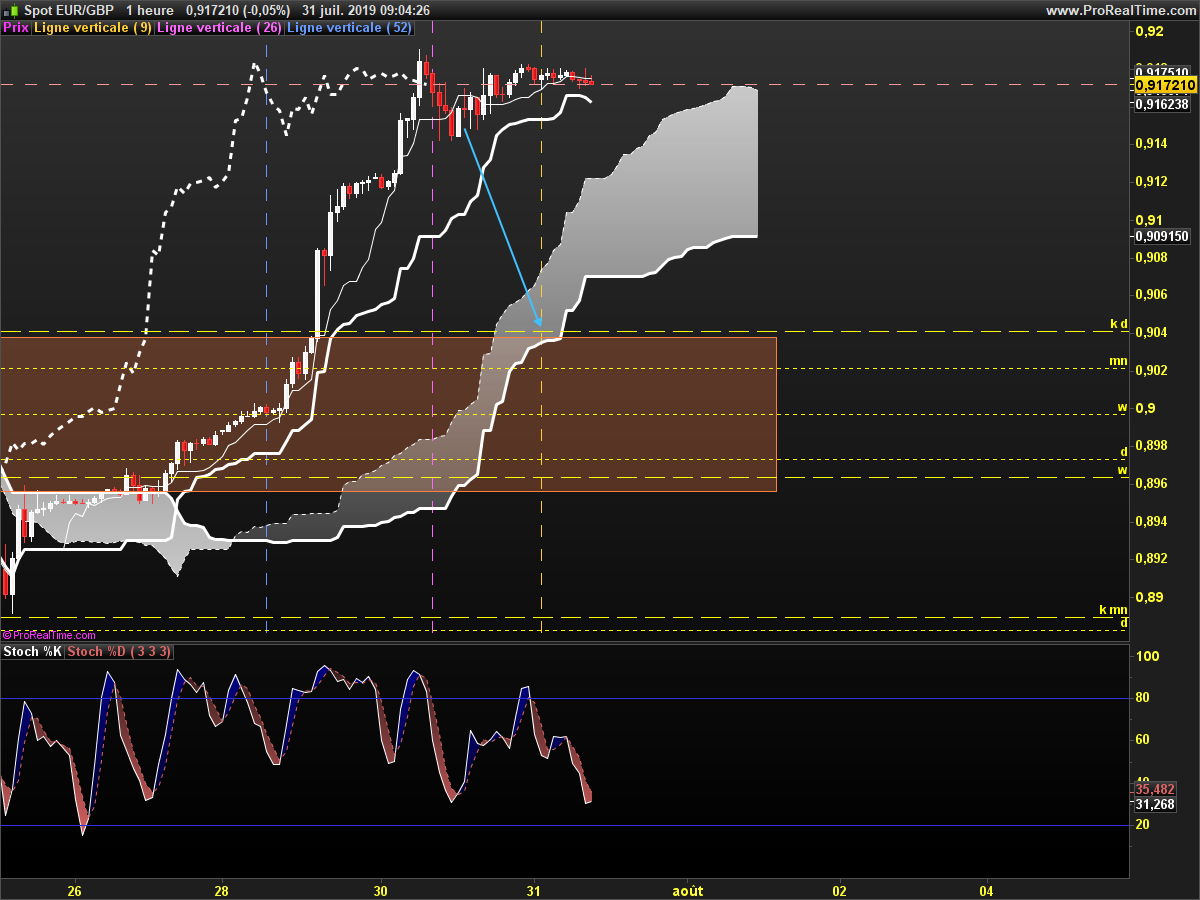Click the ©ProRealTime.com watermark link
This screenshot has width=1200, height=900.
(x=50, y=635)
